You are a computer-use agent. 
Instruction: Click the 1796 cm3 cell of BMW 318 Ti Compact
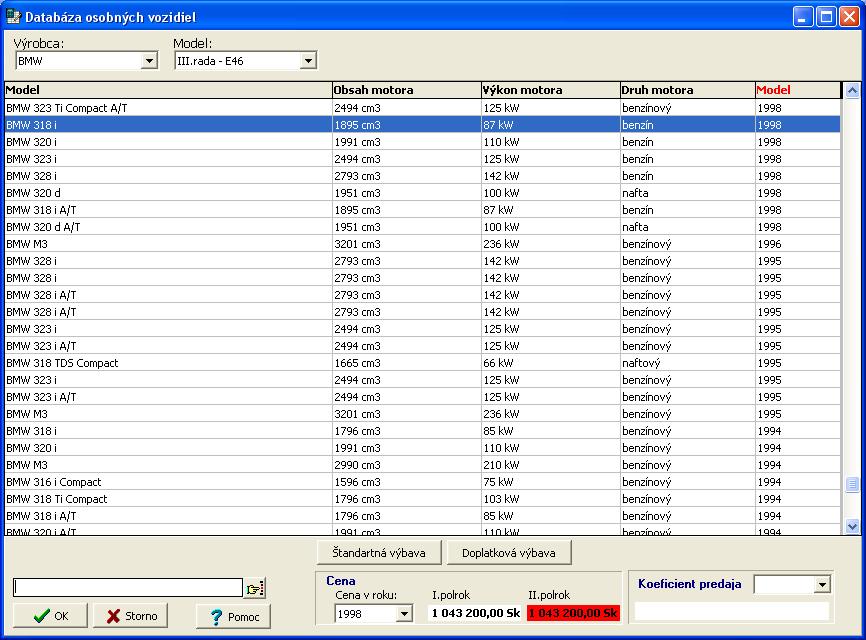(x=406, y=499)
